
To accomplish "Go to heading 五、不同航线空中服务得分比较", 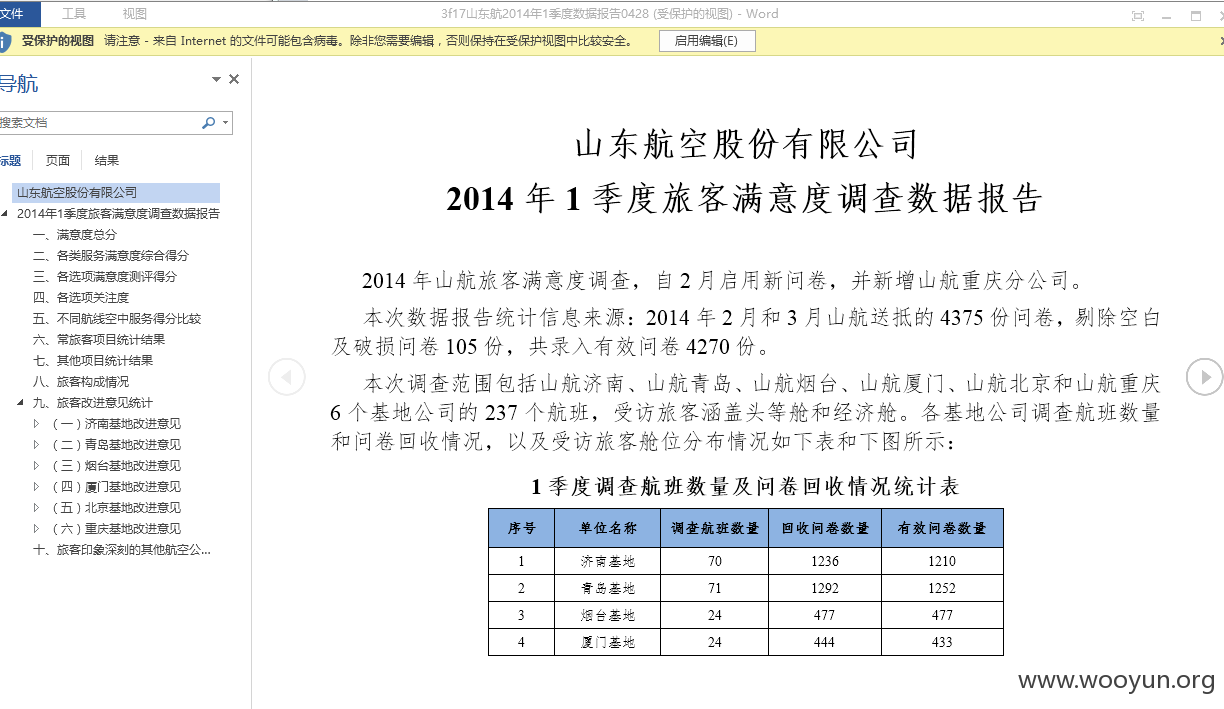I will click(x=117, y=319).
